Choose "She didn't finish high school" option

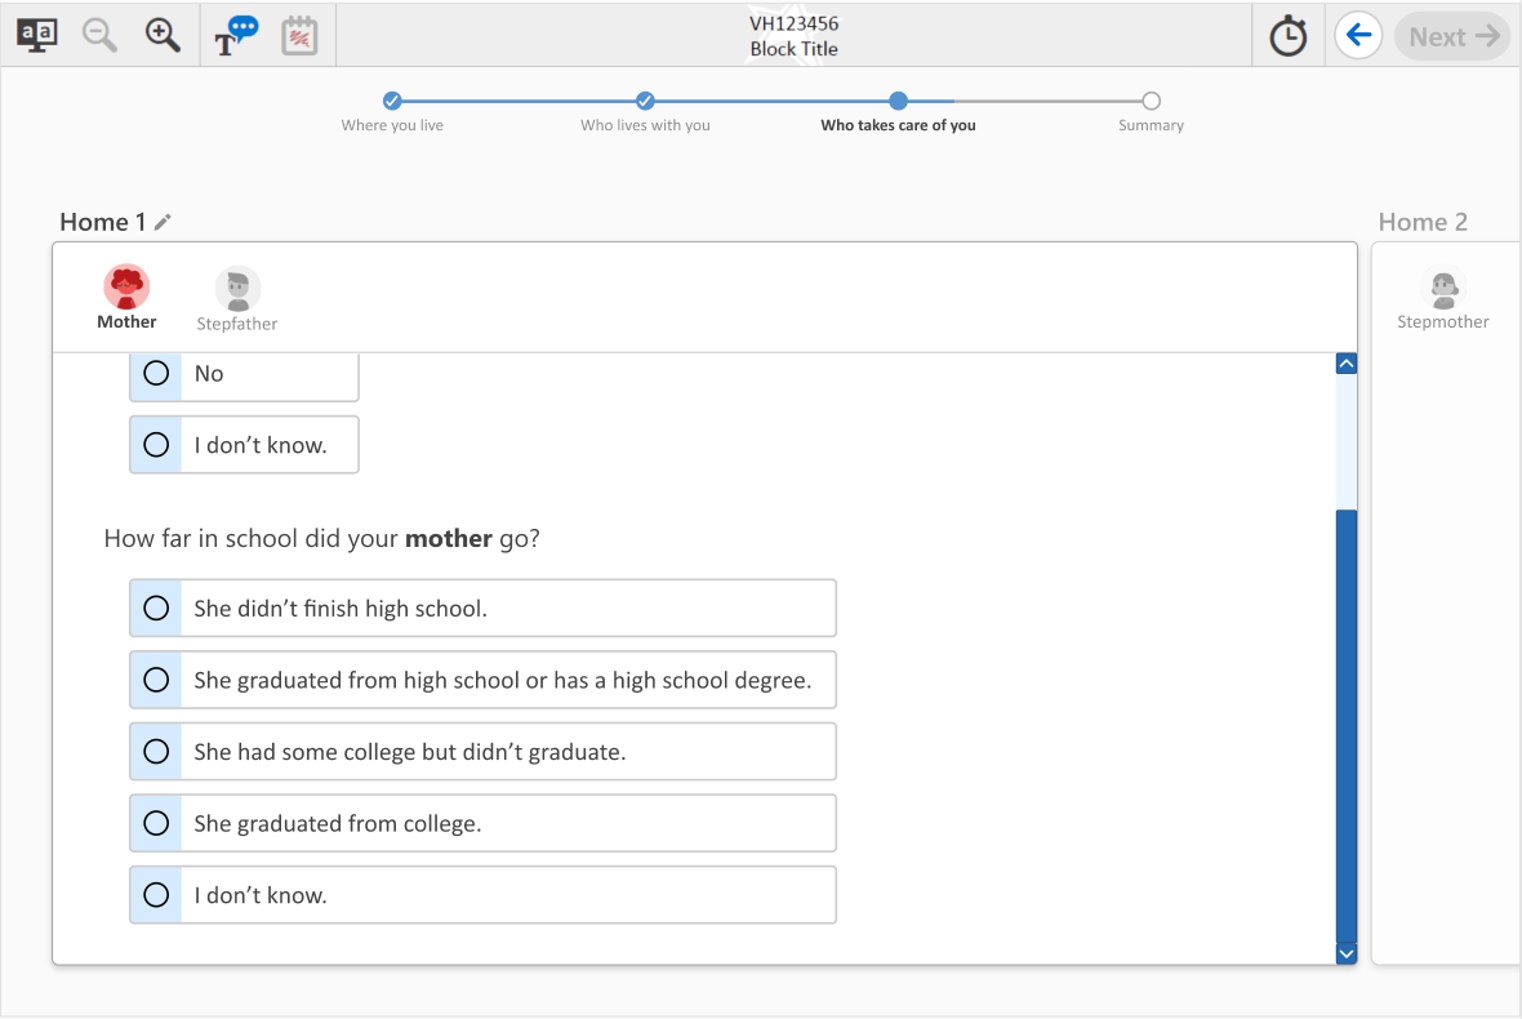tap(157, 608)
